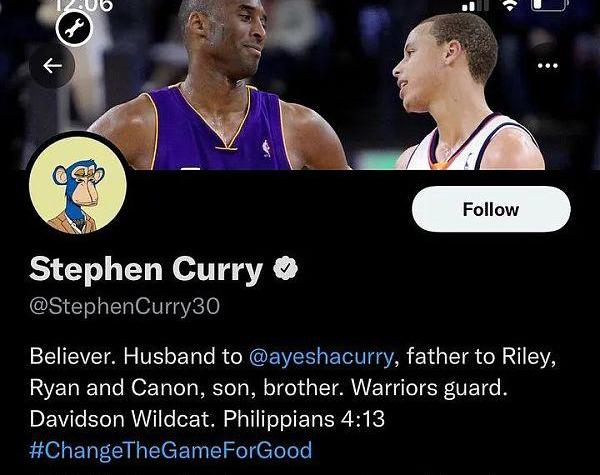Follow the Stephen Curry account
Viewport: 600px width, 475px height.
point(491,209)
